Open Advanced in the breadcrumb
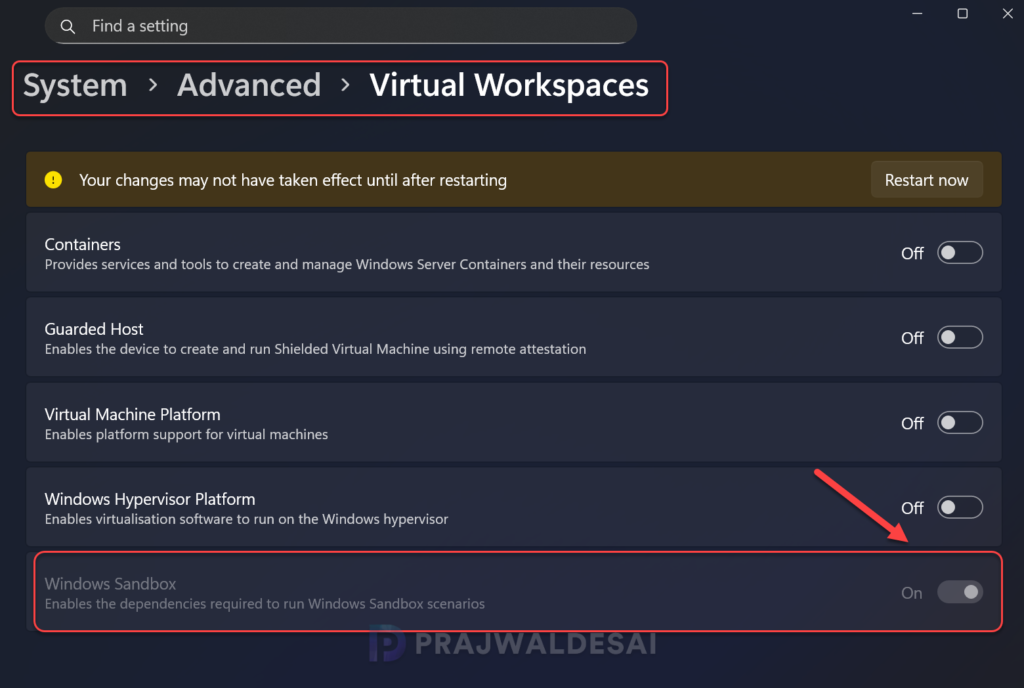The image size is (1024, 688). coord(249,86)
